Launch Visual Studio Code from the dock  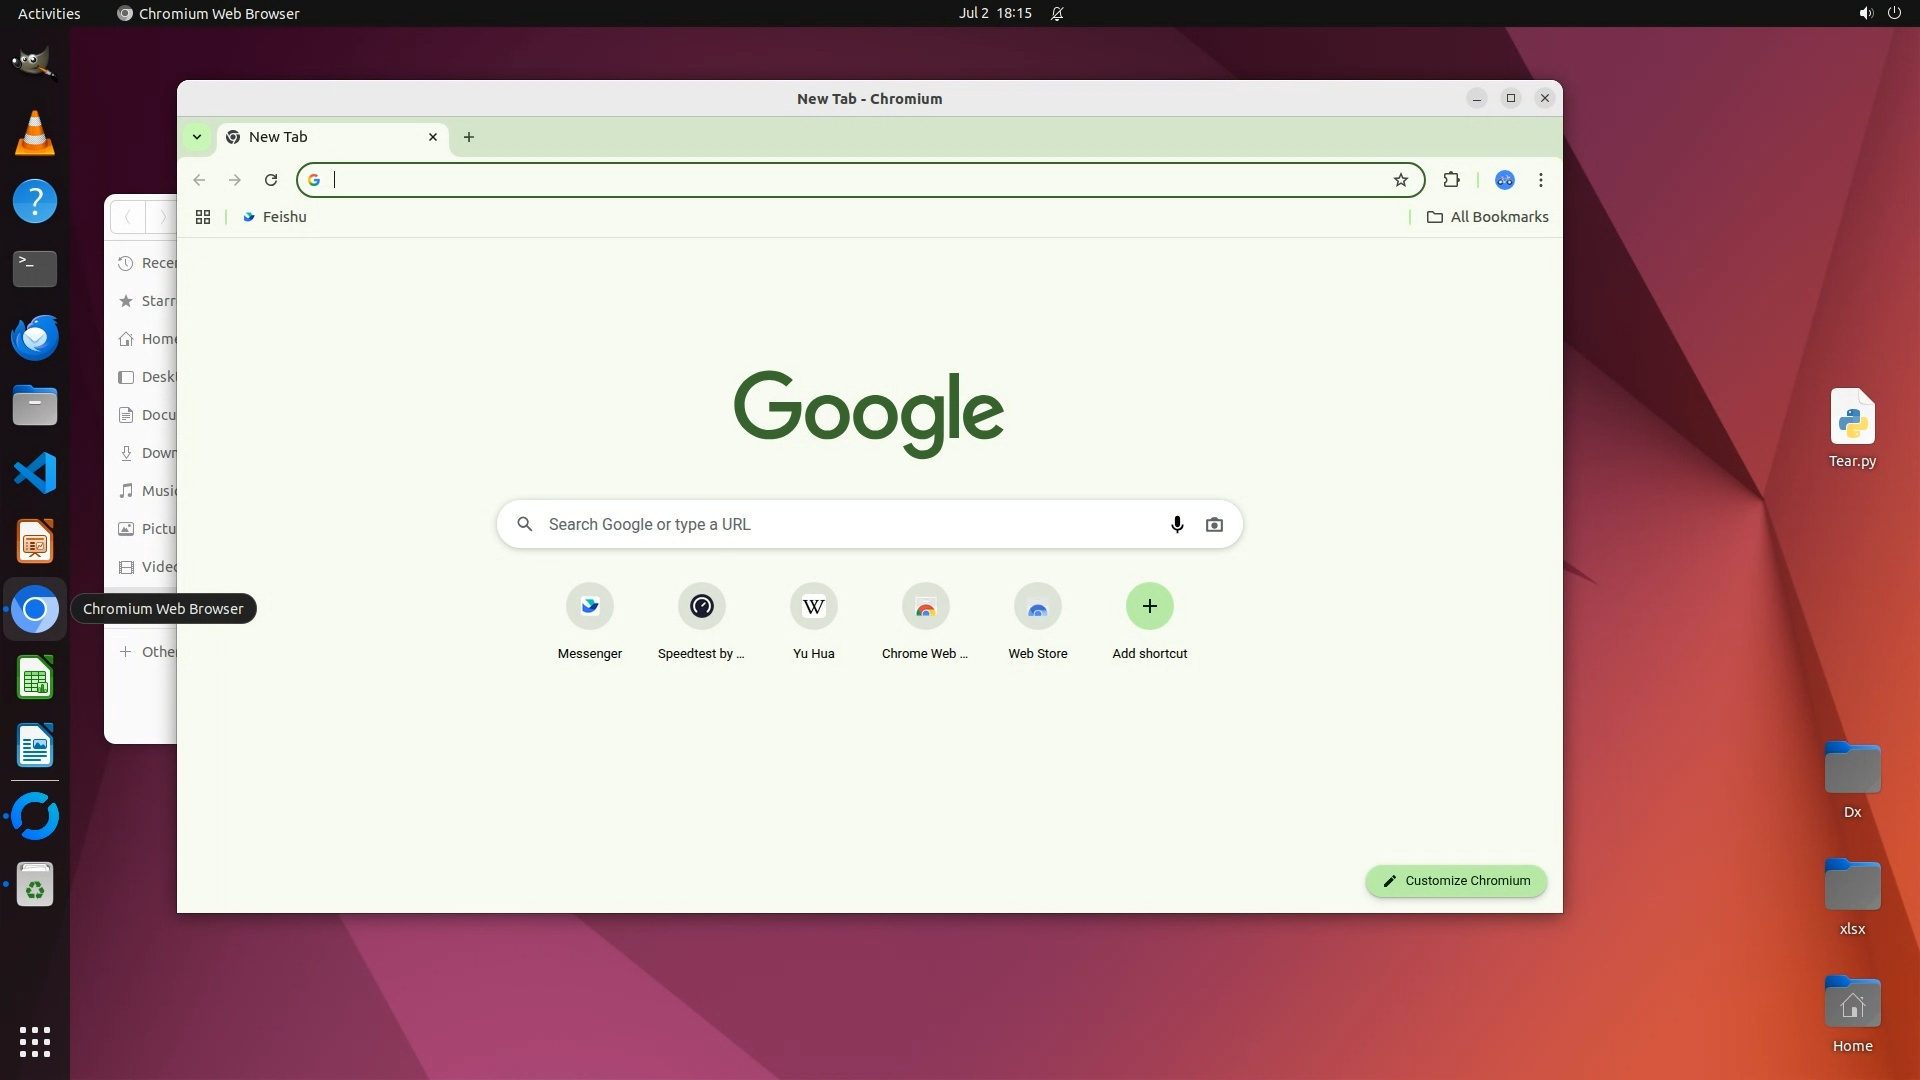click(x=35, y=473)
